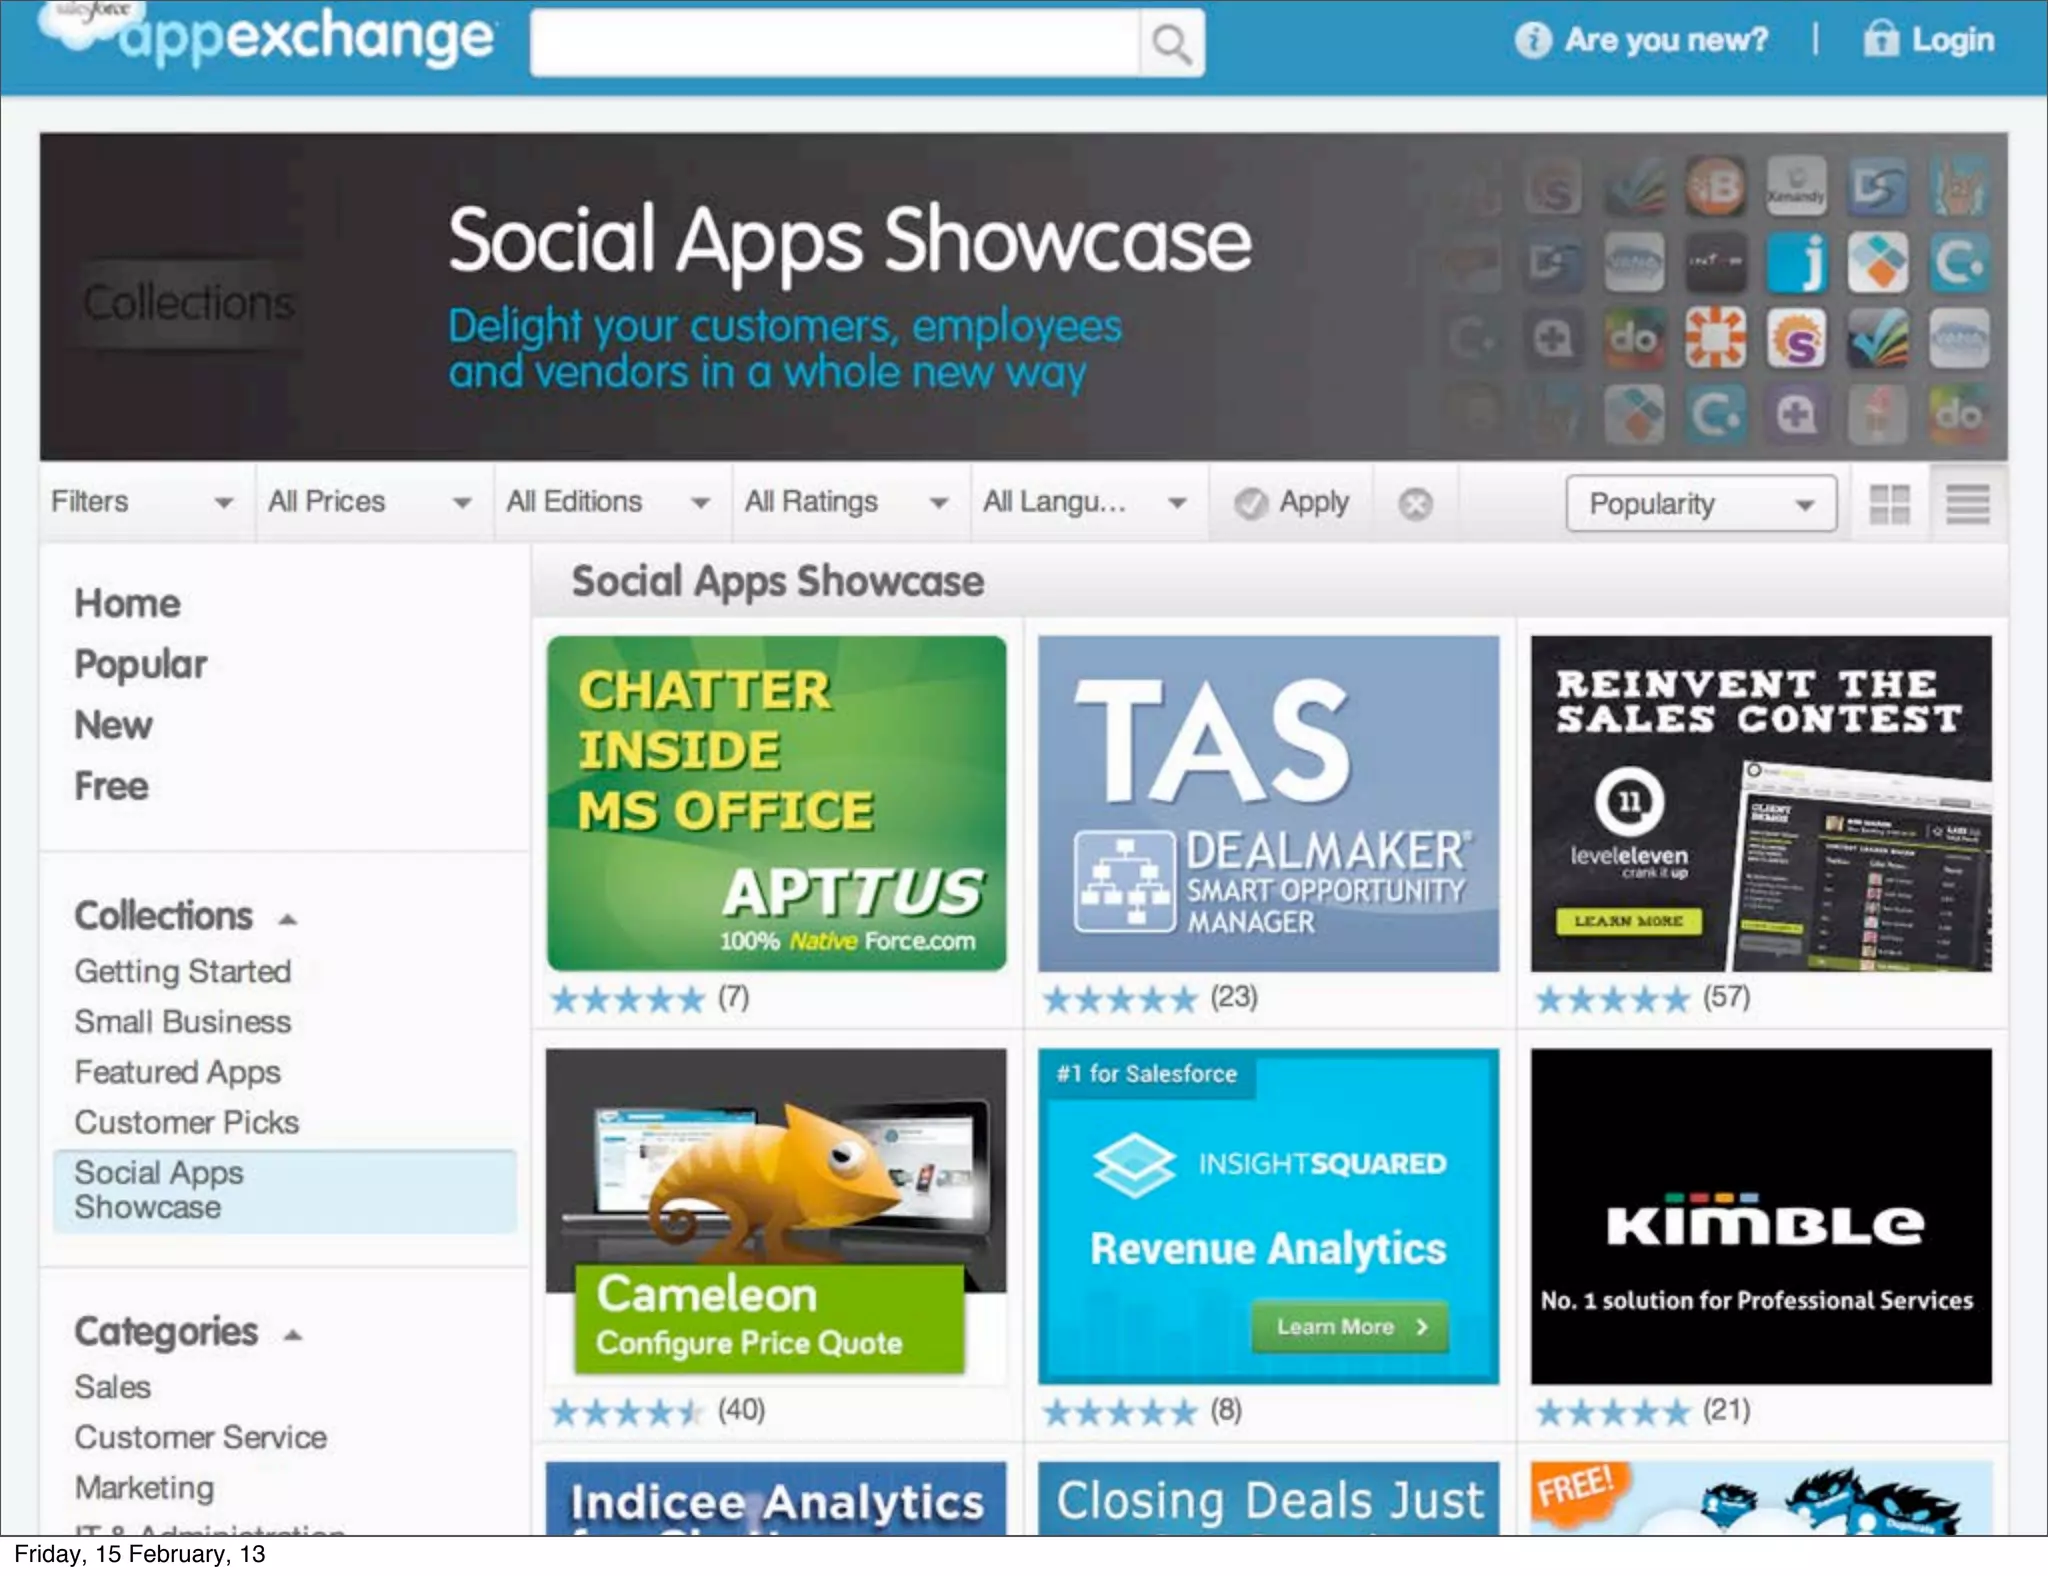Open Indicee Analytics app tile
Screen dimensions: 2048x1576
click(777, 1498)
